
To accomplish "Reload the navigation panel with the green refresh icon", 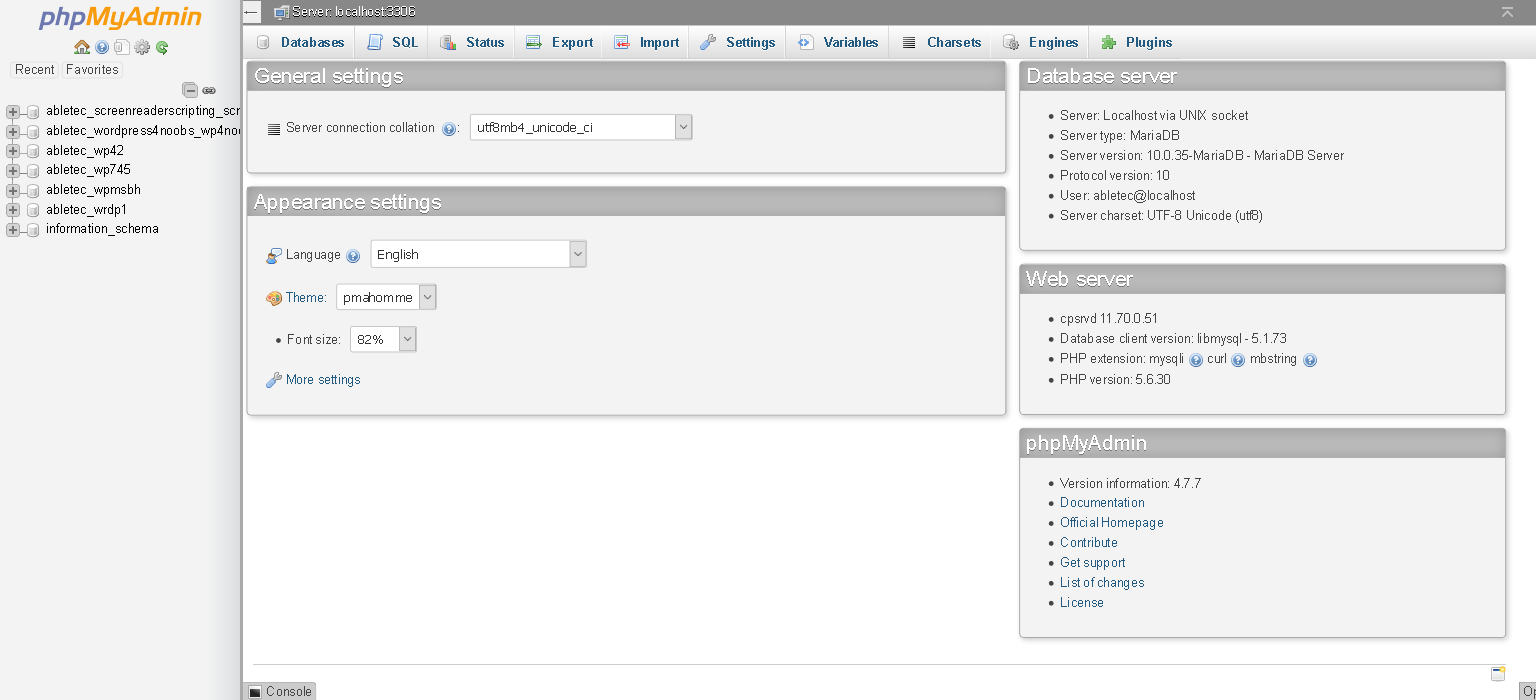I will [x=162, y=47].
